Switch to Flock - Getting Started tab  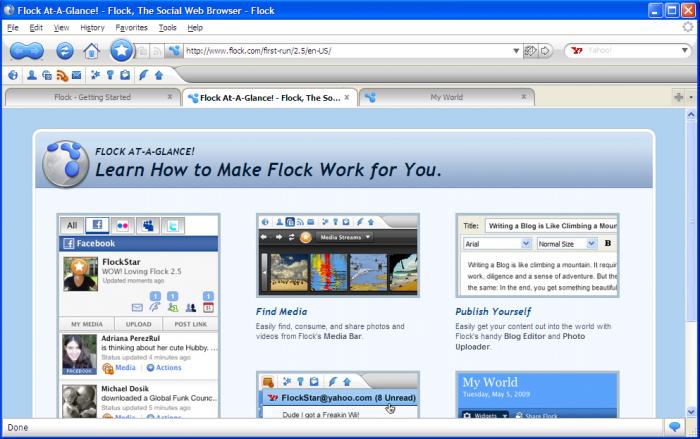click(x=92, y=97)
